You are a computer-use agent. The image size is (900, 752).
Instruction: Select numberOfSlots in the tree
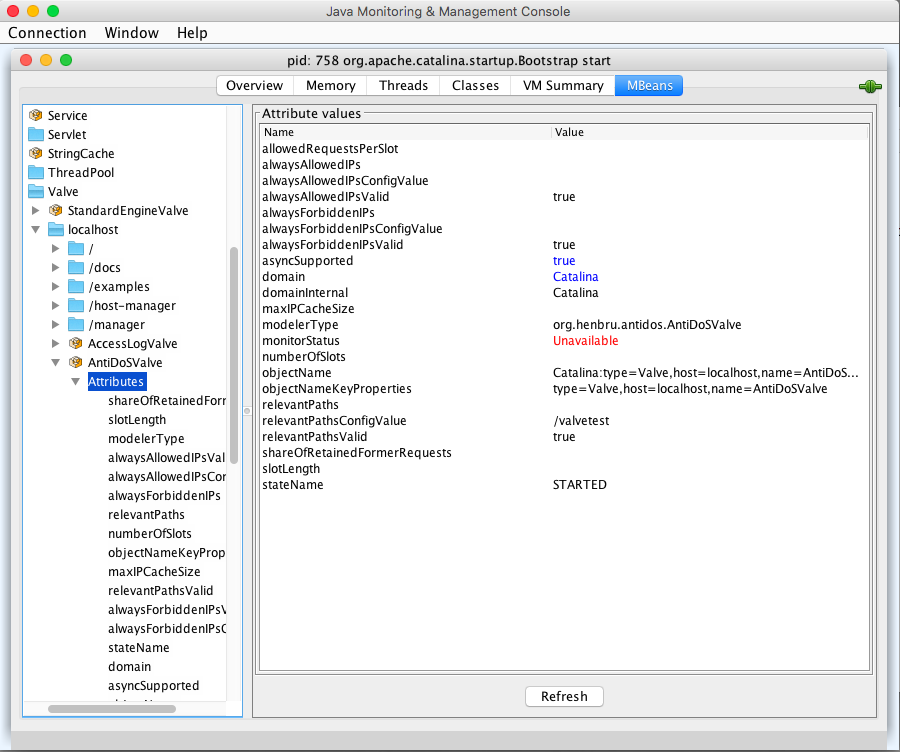[x=149, y=533]
